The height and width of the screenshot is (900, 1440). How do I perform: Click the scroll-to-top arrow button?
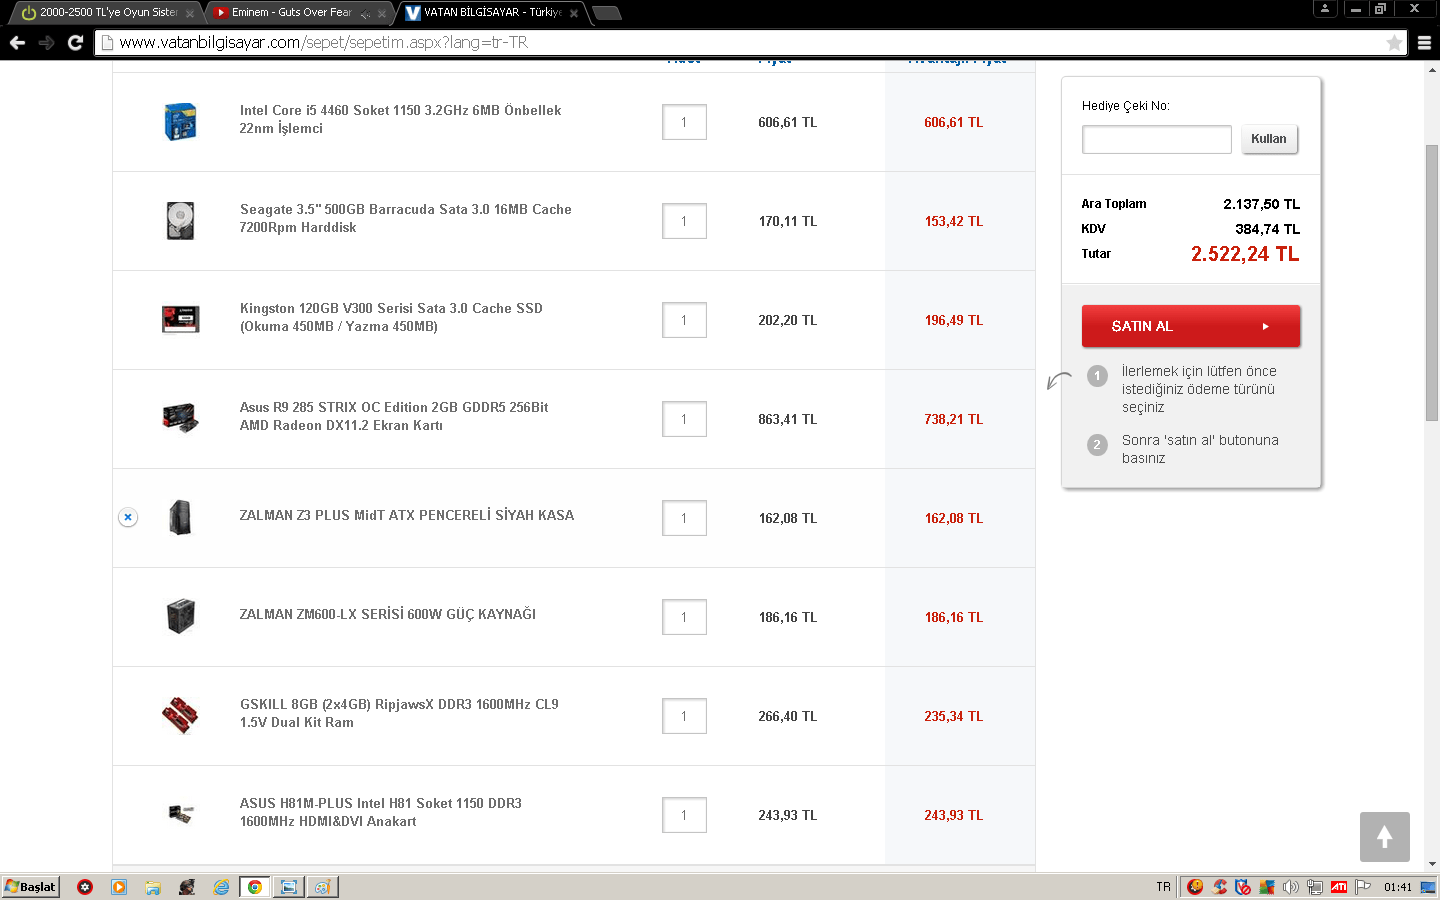click(1385, 837)
